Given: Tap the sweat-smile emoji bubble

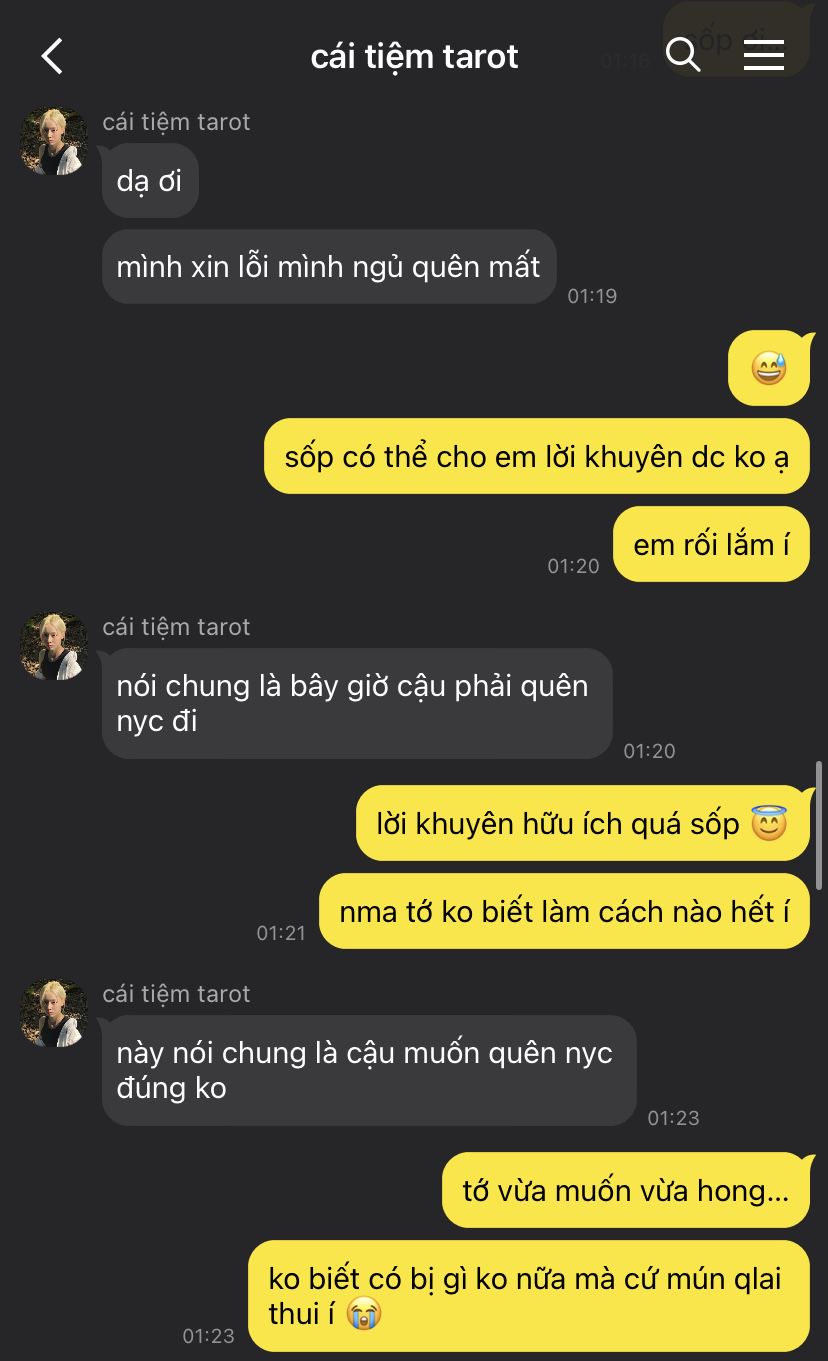Looking at the screenshot, I should 768,369.
